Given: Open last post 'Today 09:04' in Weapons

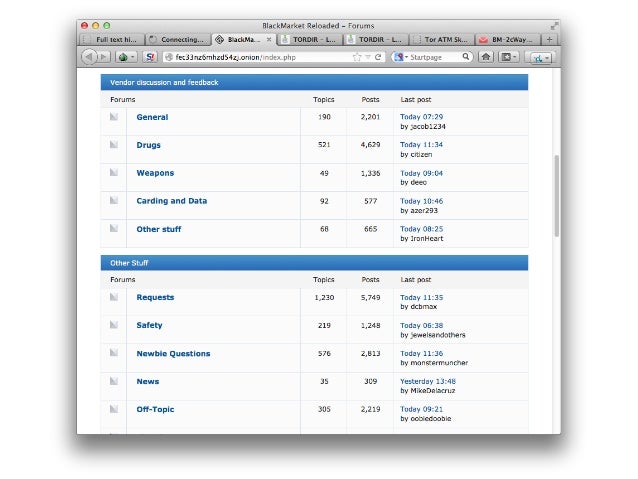Looking at the screenshot, I should click(x=421, y=173).
